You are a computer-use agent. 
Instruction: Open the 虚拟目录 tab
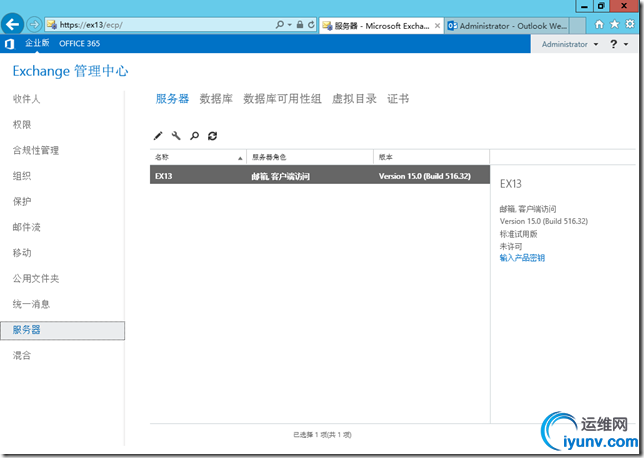point(354,99)
